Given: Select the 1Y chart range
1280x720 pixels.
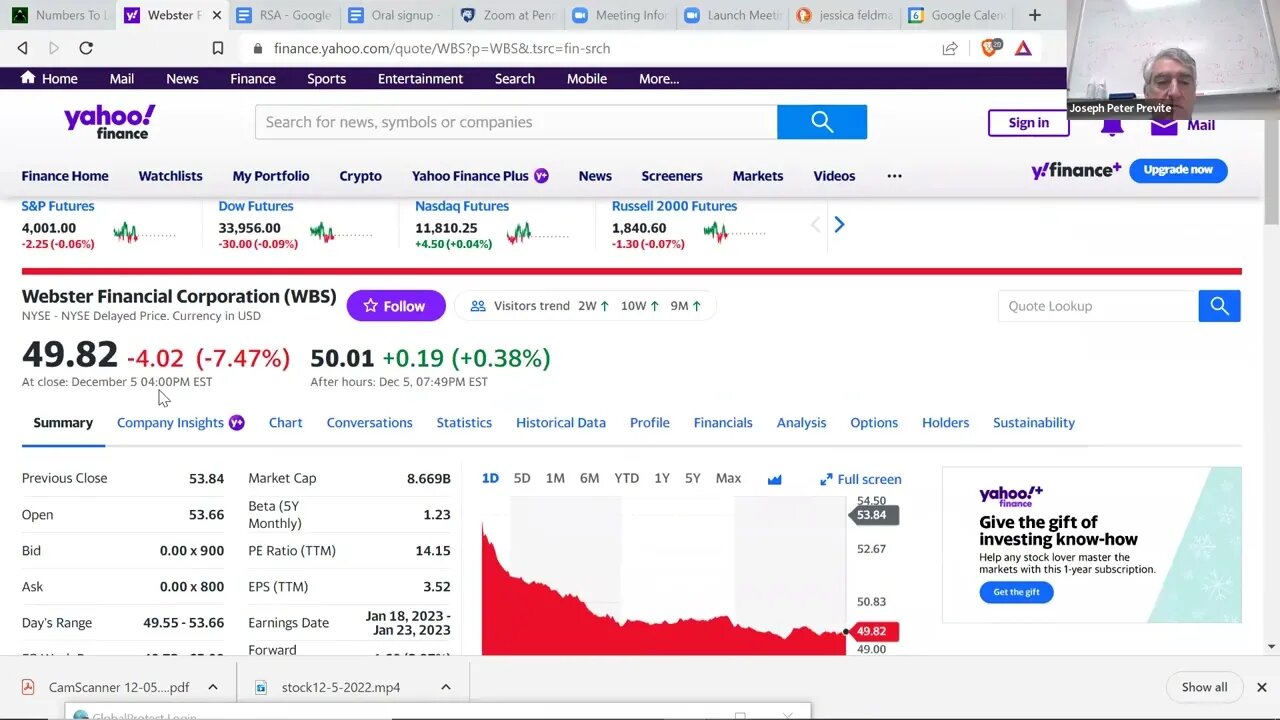Looking at the screenshot, I should (x=662, y=479).
